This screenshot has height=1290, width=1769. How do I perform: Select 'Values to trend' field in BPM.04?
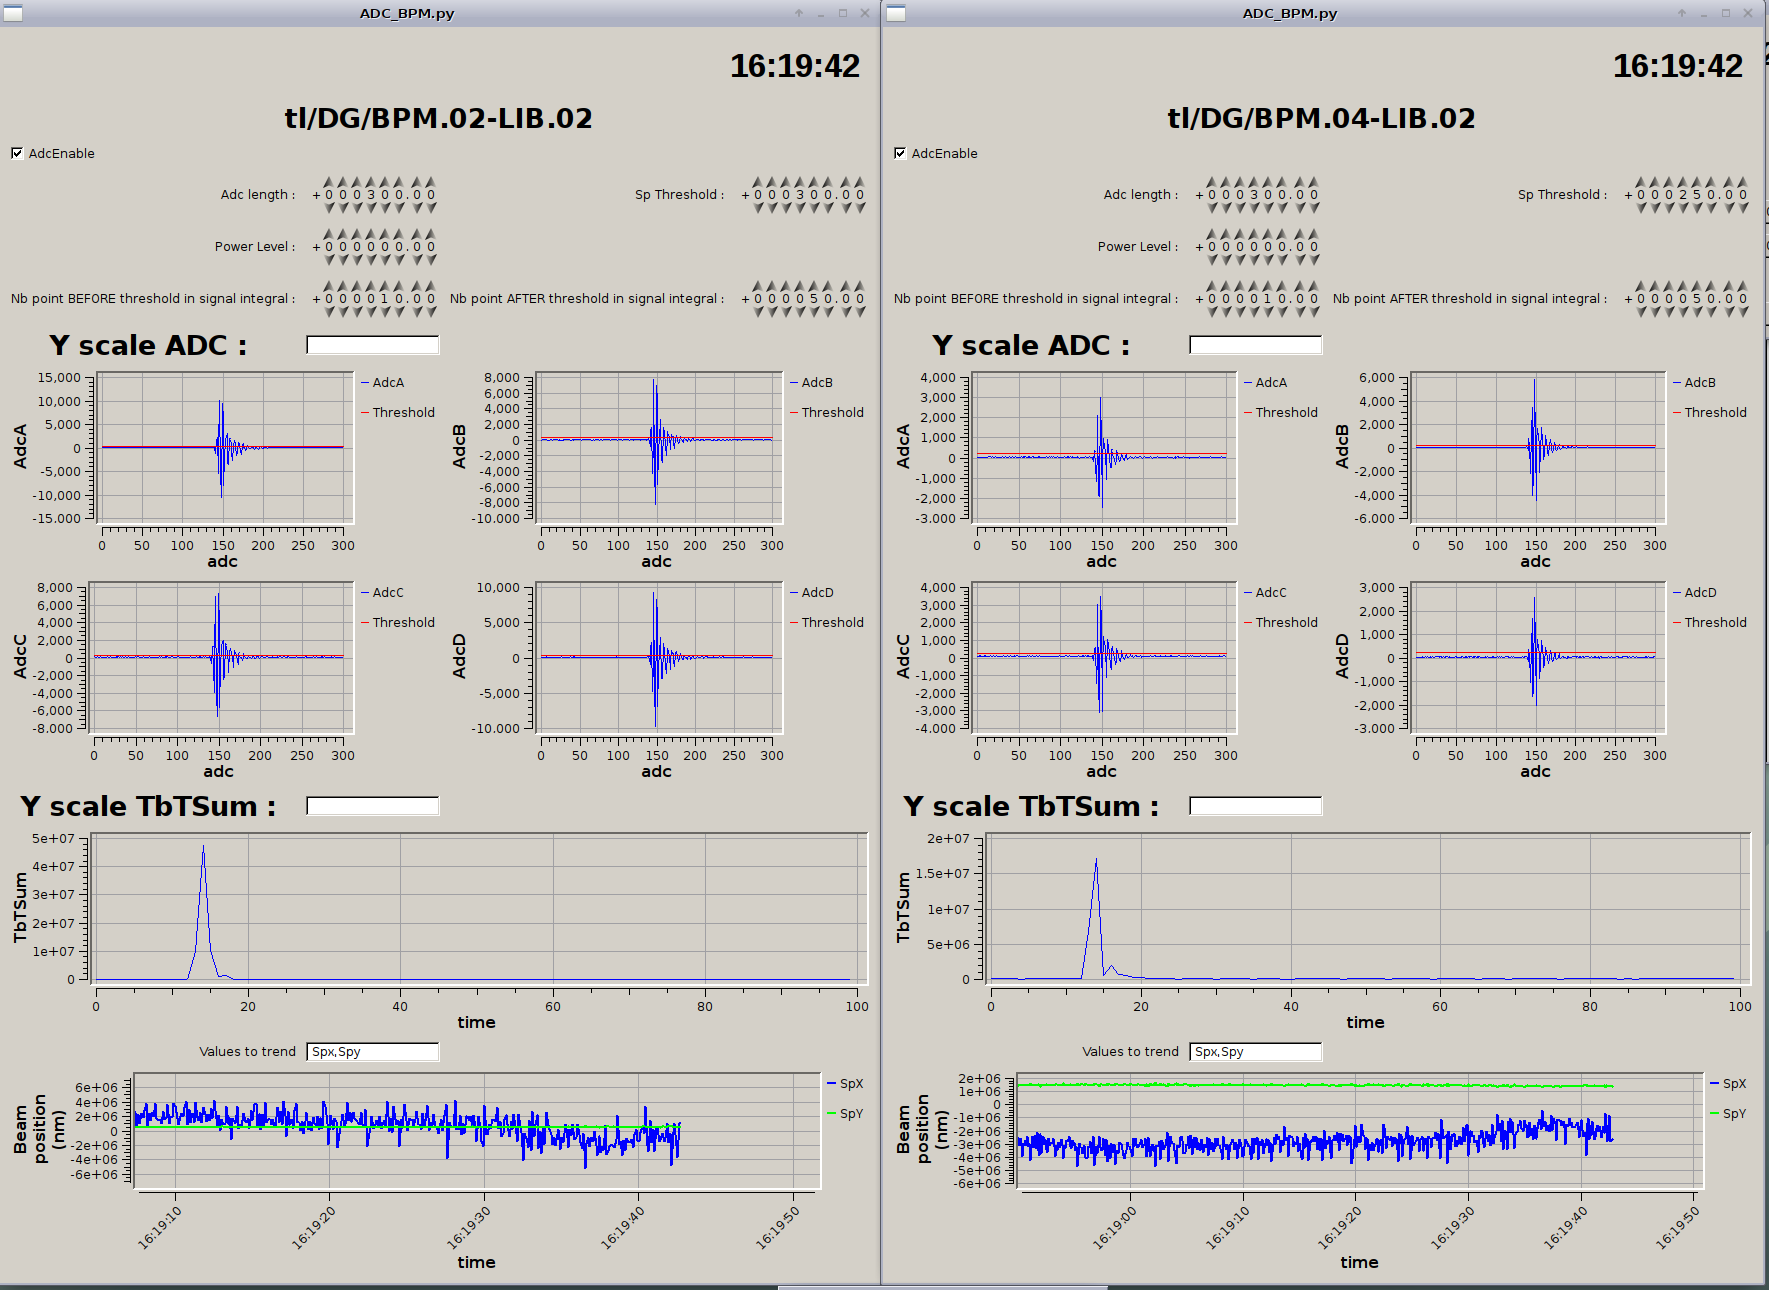click(x=1255, y=1051)
